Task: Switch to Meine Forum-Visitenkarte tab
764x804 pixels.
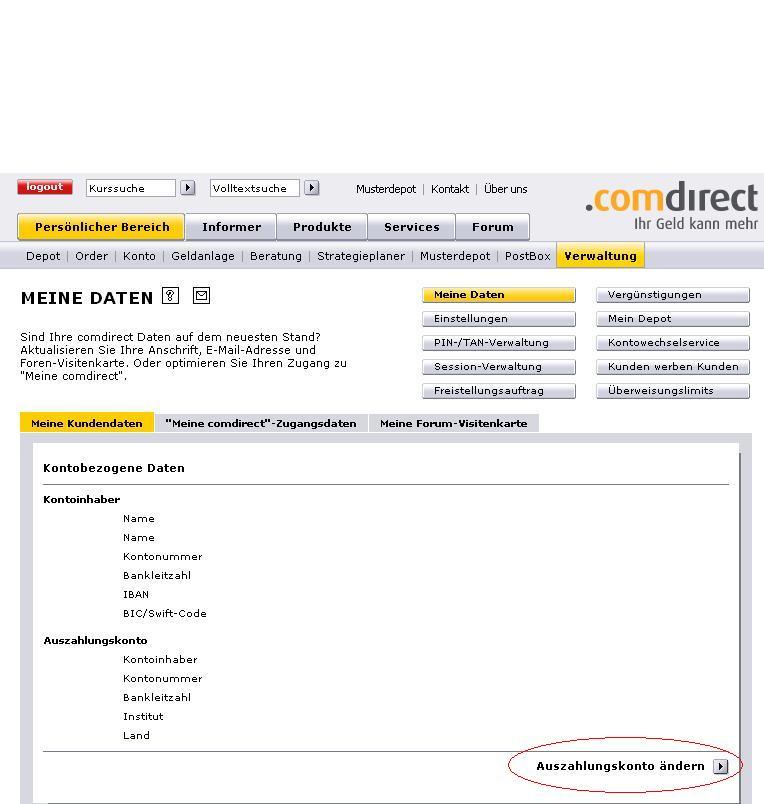Action: click(454, 424)
